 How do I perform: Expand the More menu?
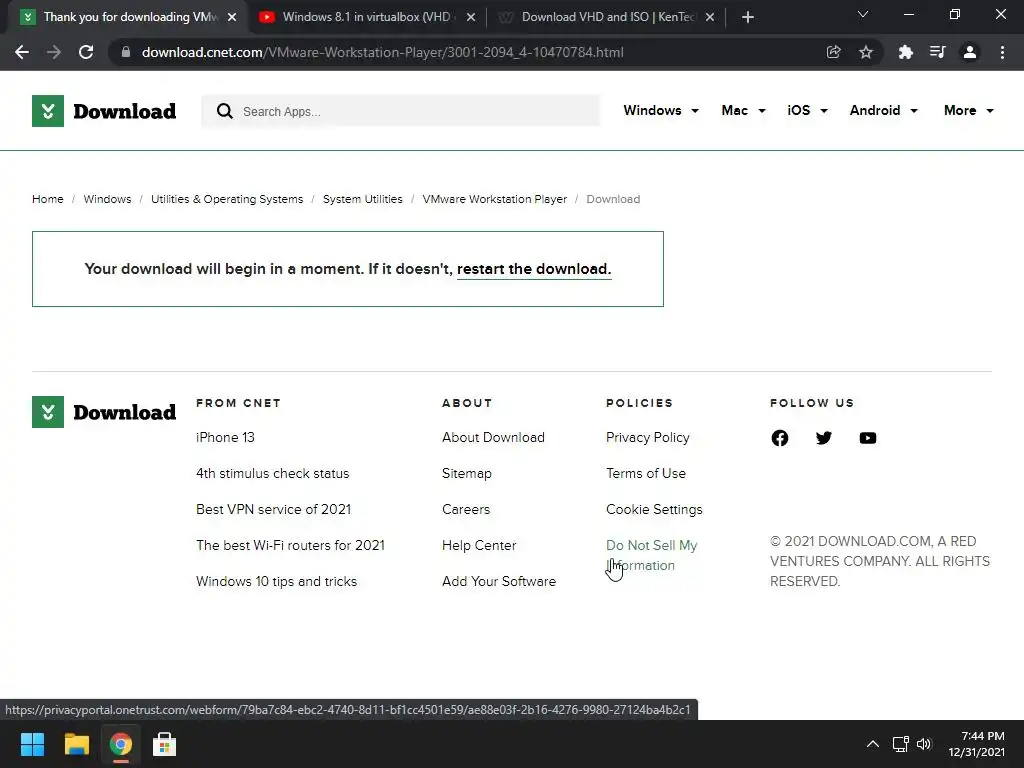(x=968, y=110)
